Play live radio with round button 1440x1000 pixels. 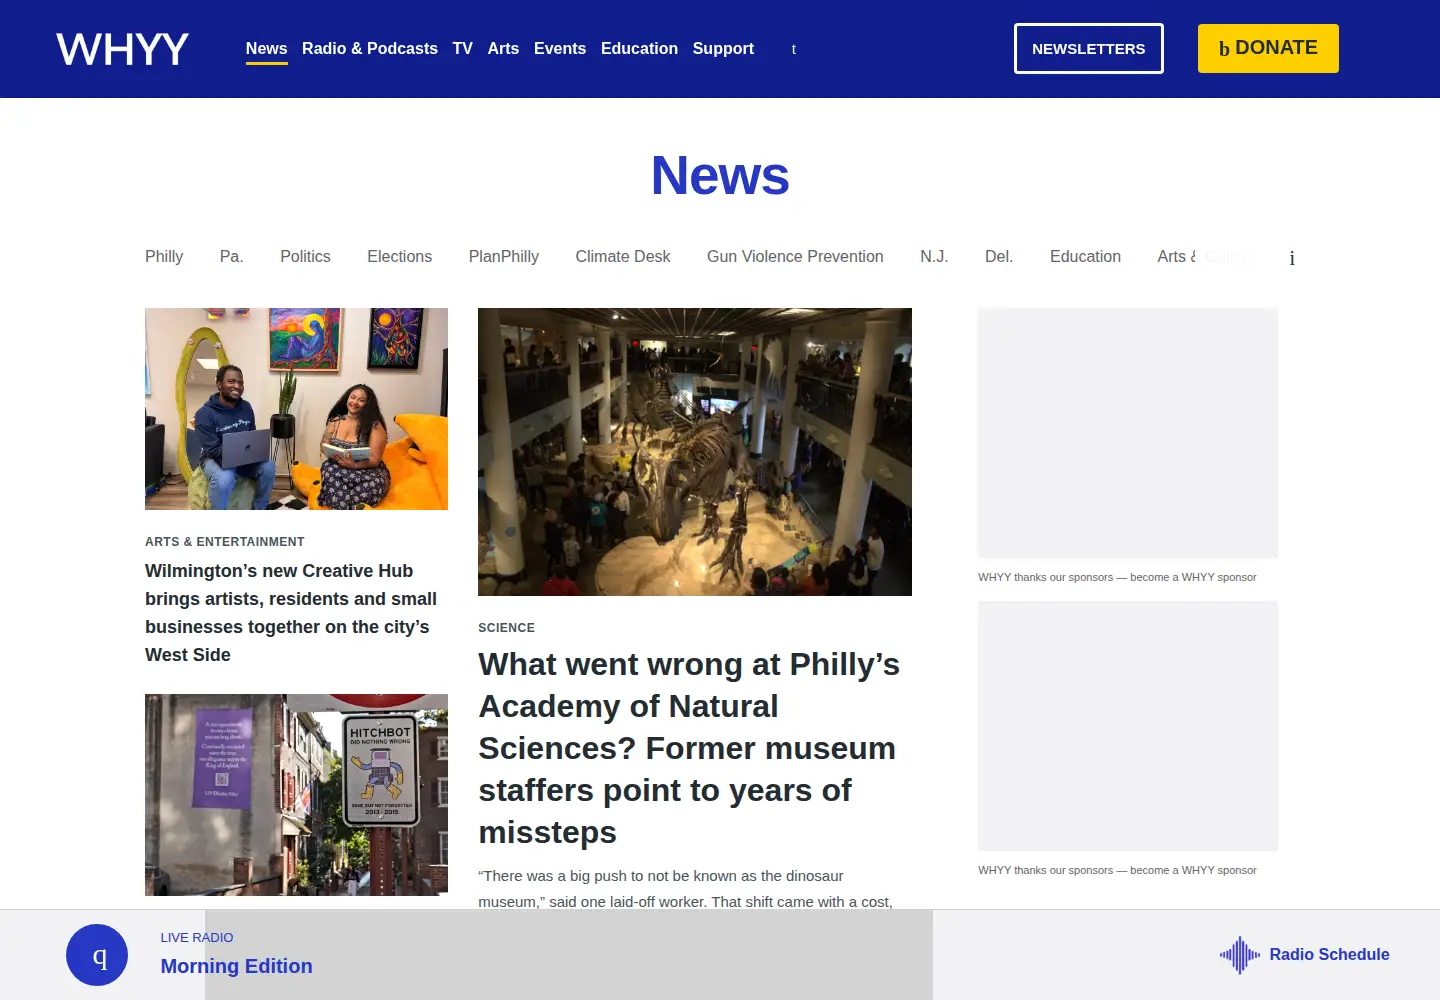tap(97, 955)
